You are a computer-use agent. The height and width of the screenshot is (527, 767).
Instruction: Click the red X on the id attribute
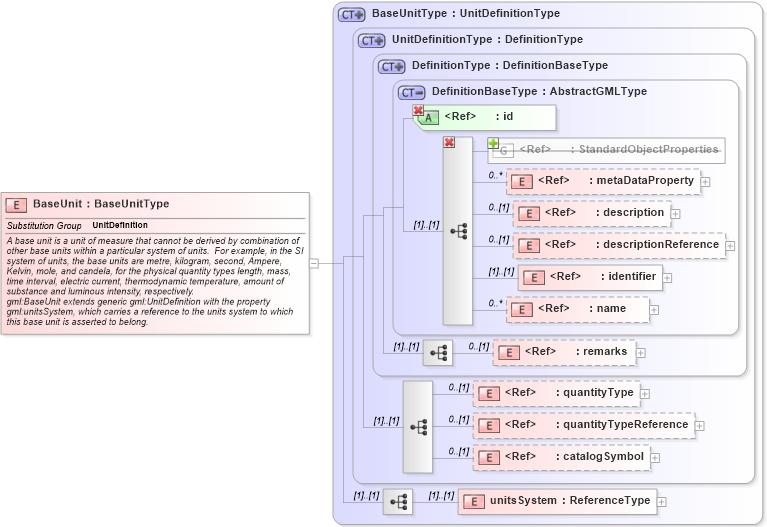[418, 110]
